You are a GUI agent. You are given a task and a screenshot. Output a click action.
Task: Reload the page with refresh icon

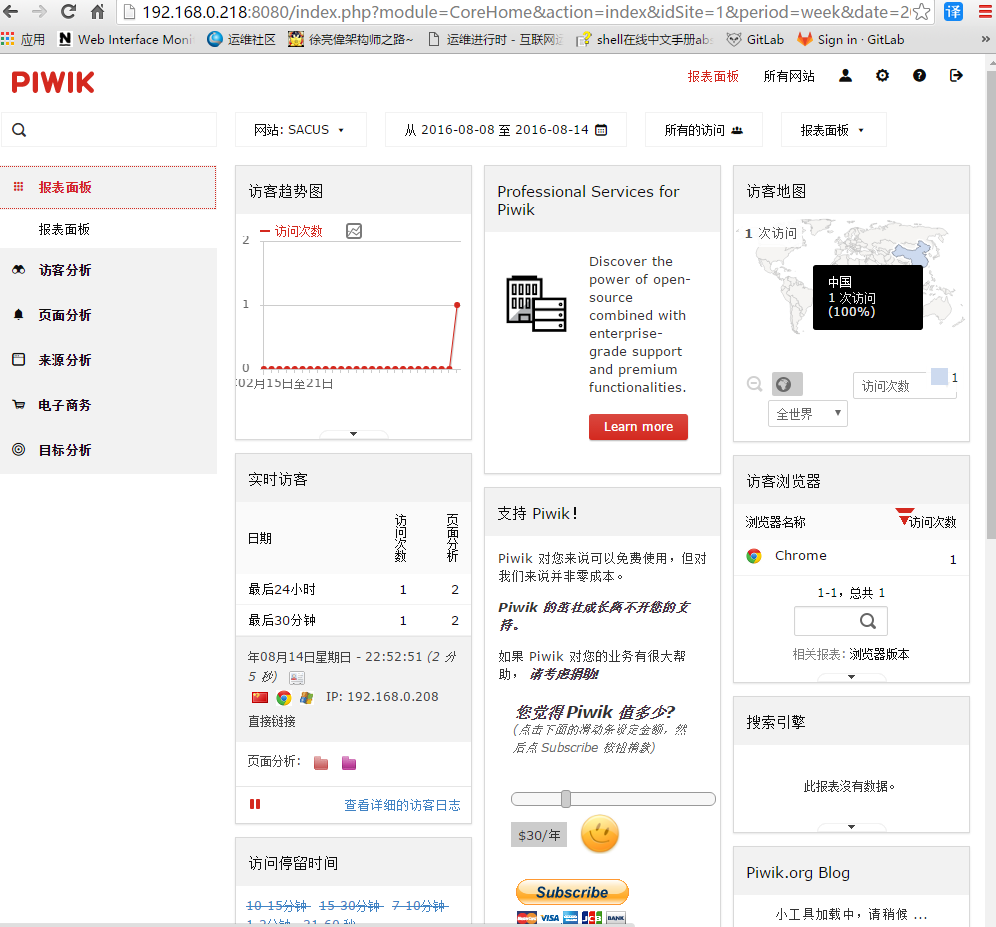[x=68, y=11]
